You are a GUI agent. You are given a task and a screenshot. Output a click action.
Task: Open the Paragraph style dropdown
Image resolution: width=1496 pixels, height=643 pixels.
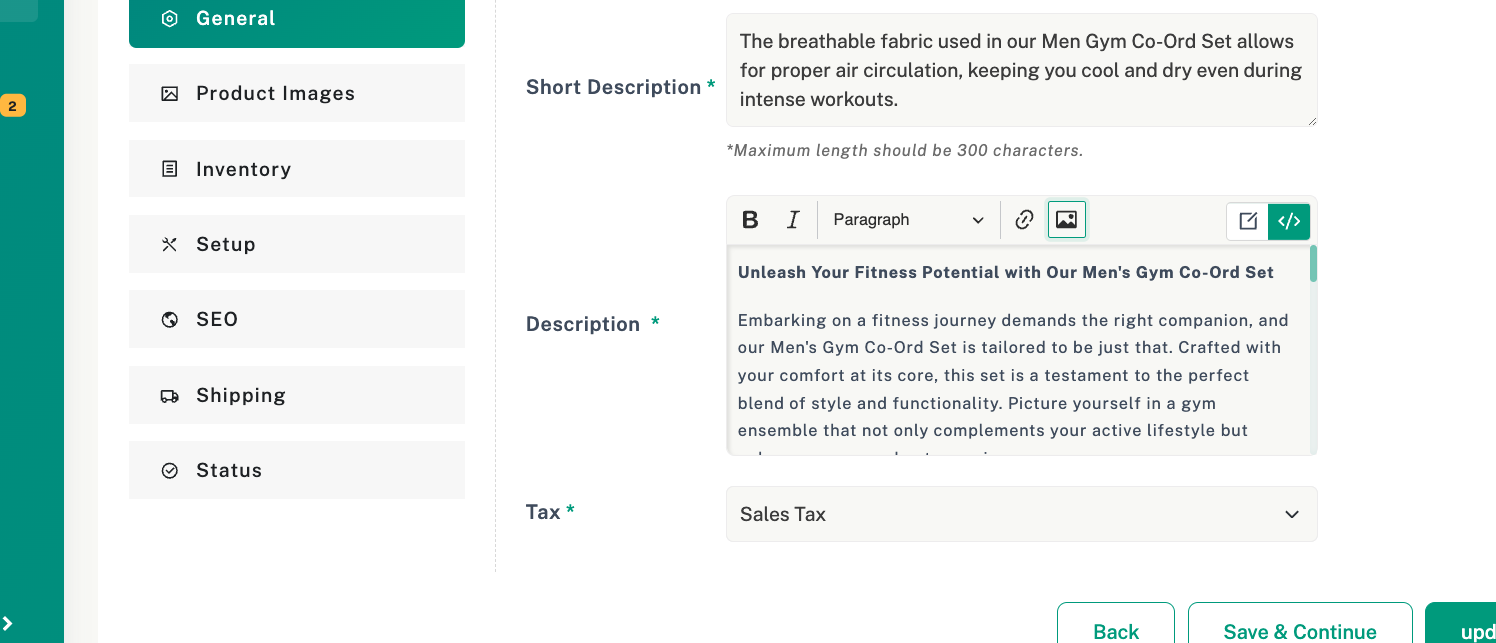tap(908, 220)
